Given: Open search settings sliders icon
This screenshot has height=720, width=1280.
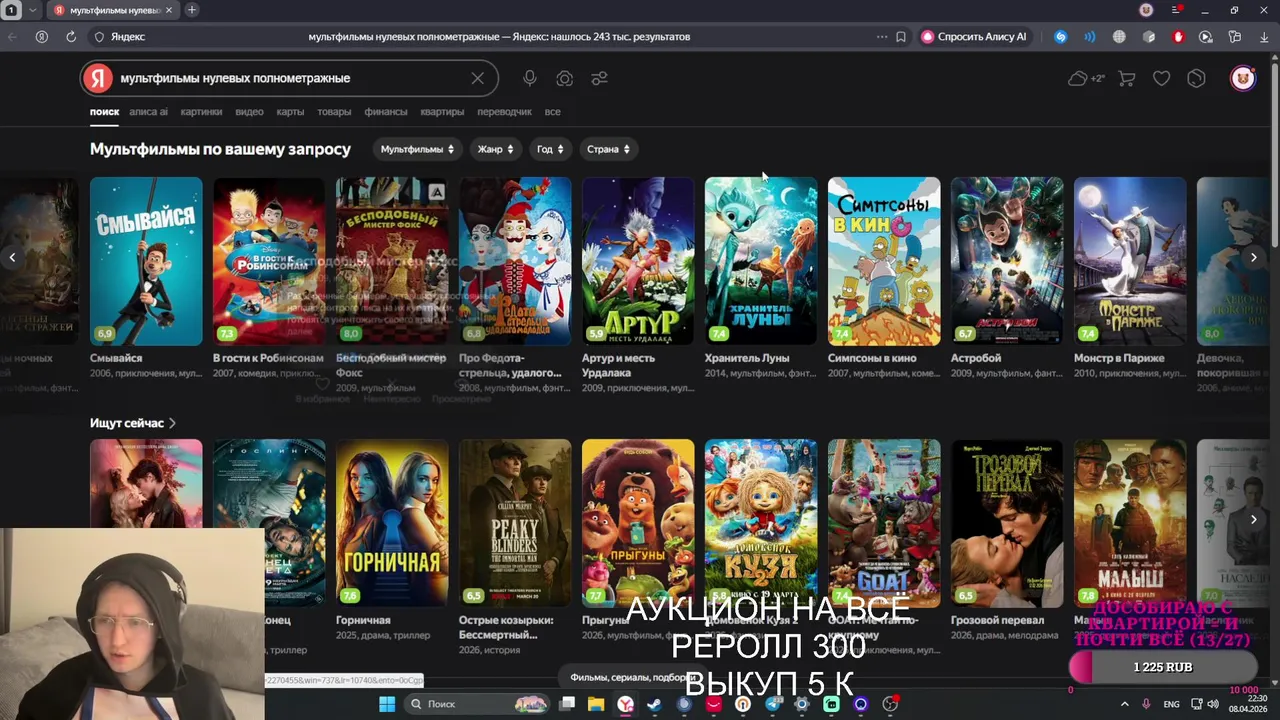Looking at the screenshot, I should tap(599, 78).
